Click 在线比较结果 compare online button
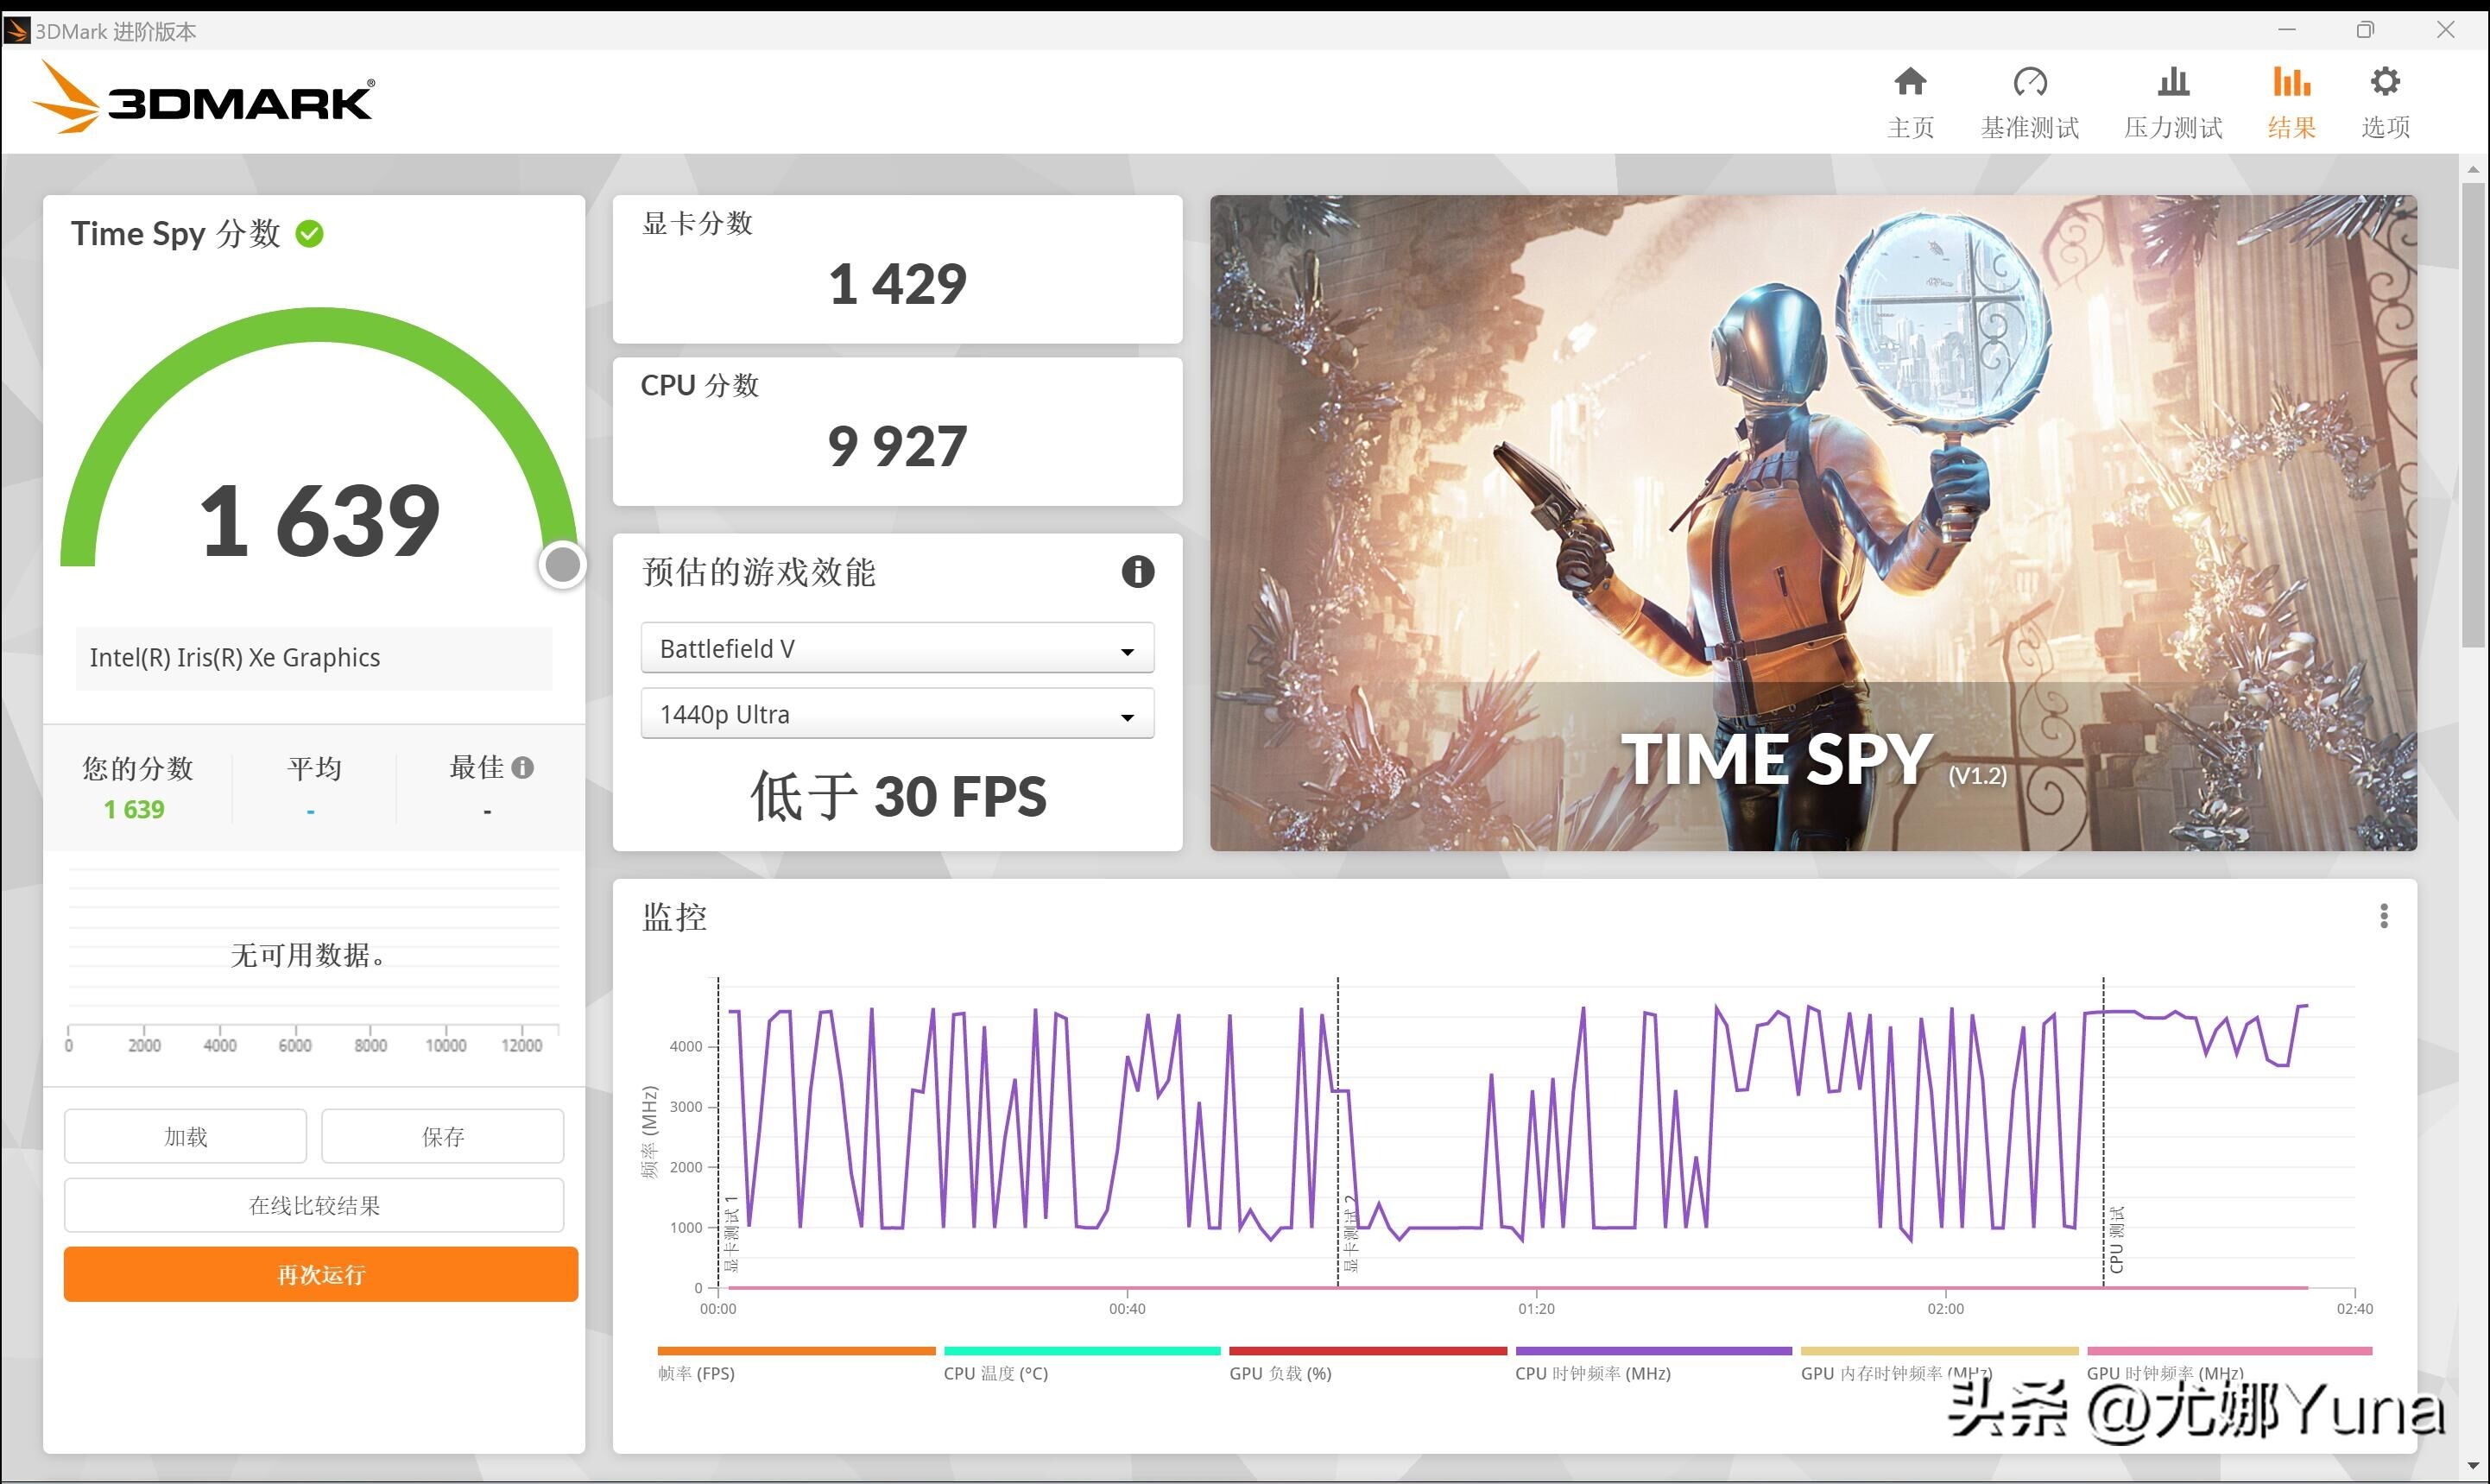This screenshot has width=2490, height=1484. [x=314, y=1205]
